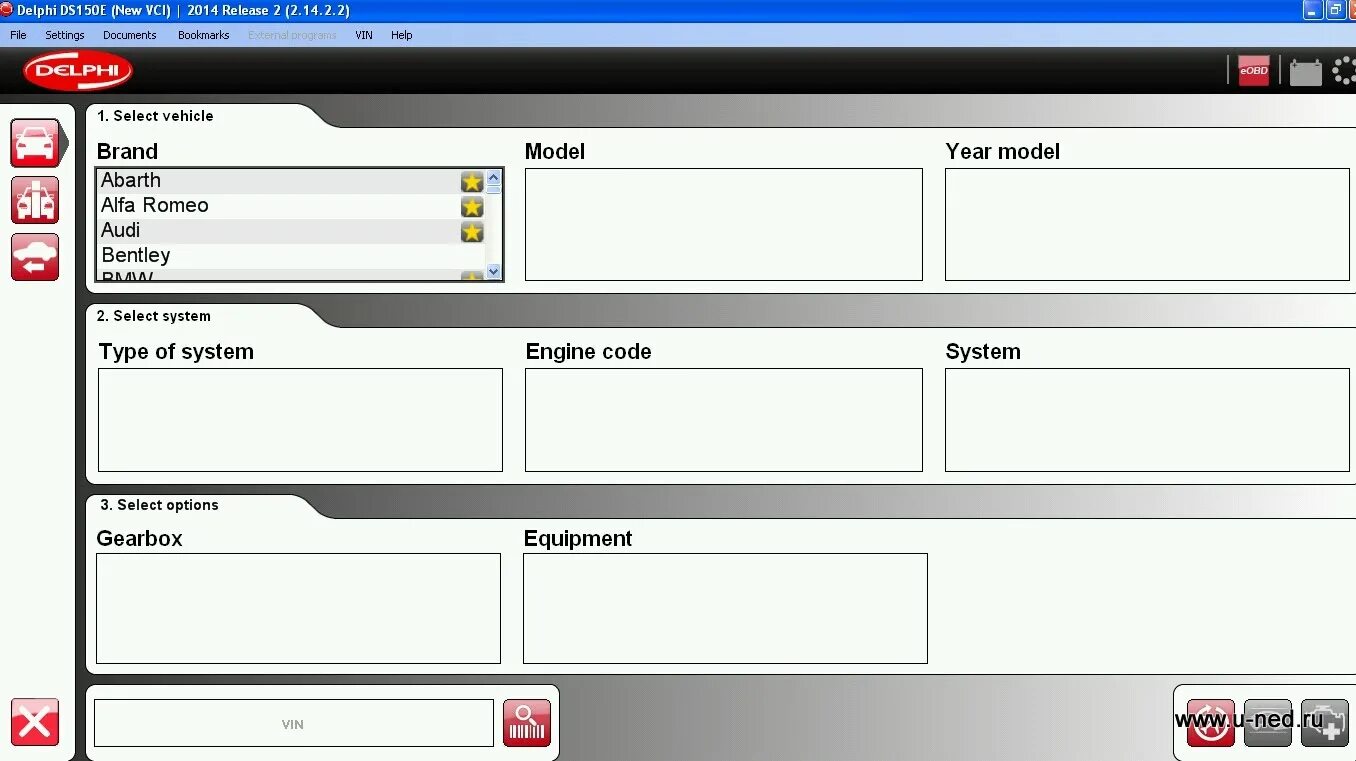Toggle favorite star for Abarth
Viewport: 1356px width, 761px height.
[x=472, y=181]
